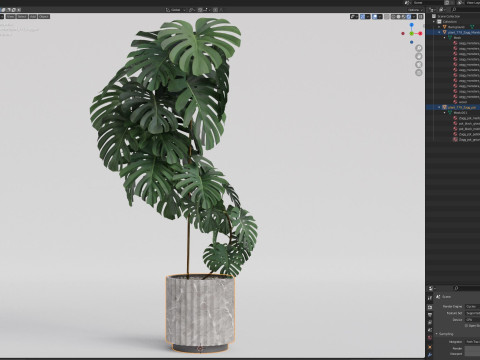This screenshot has height=360, width=480.
Task: Collapse the Collection tree node
Action: coord(434,22)
